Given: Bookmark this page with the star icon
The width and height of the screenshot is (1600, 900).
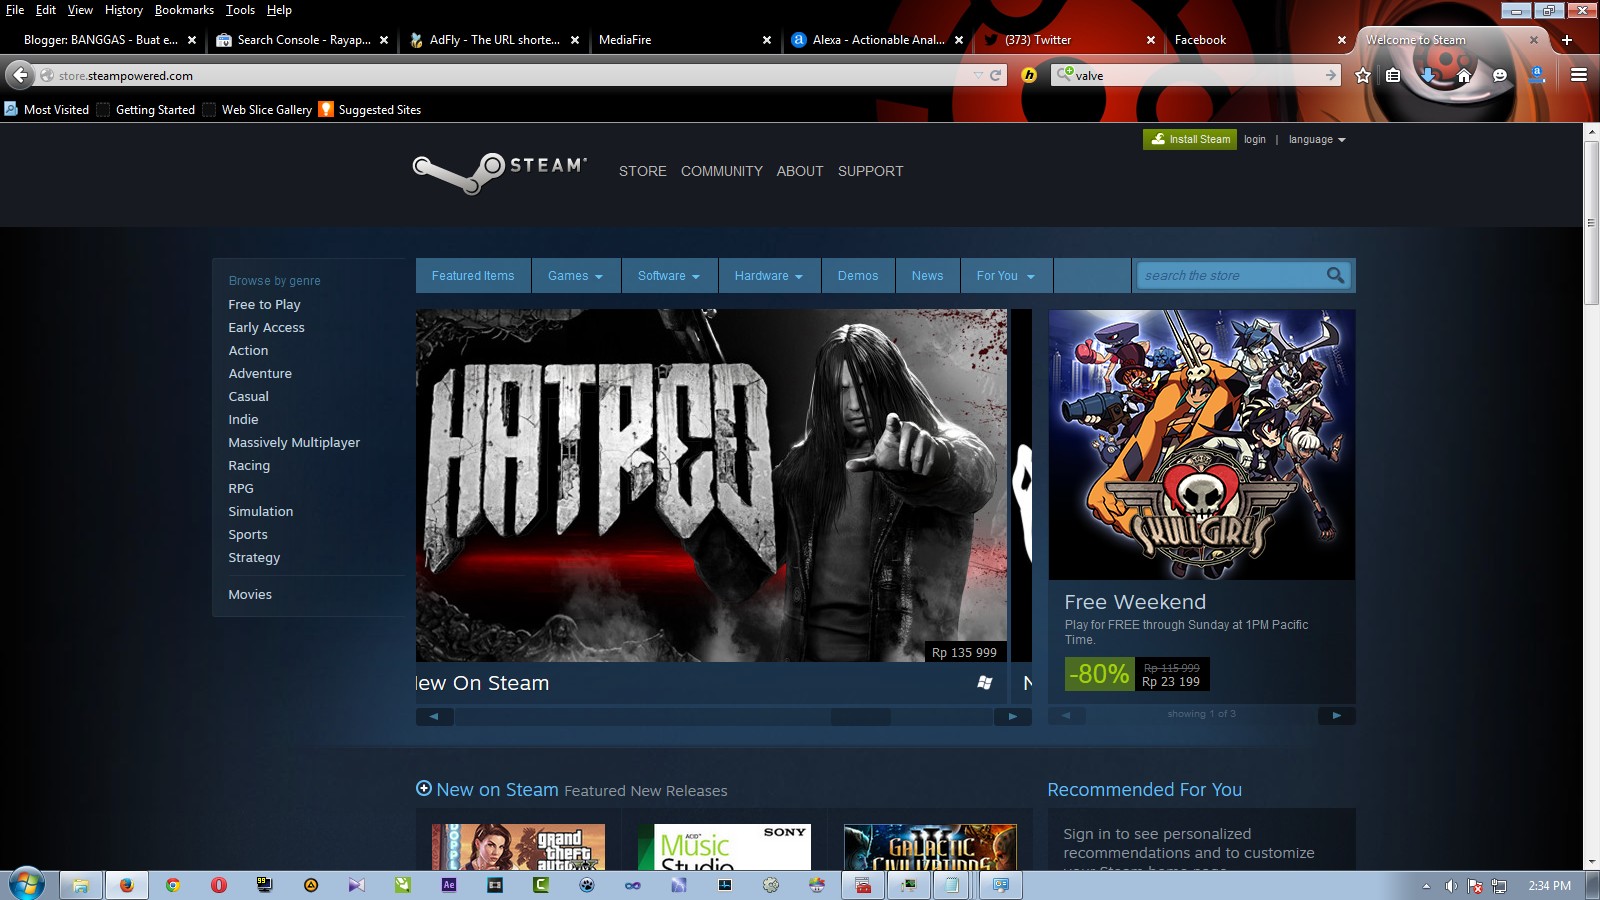Looking at the screenshot, I should click(x=1362, y=75).
